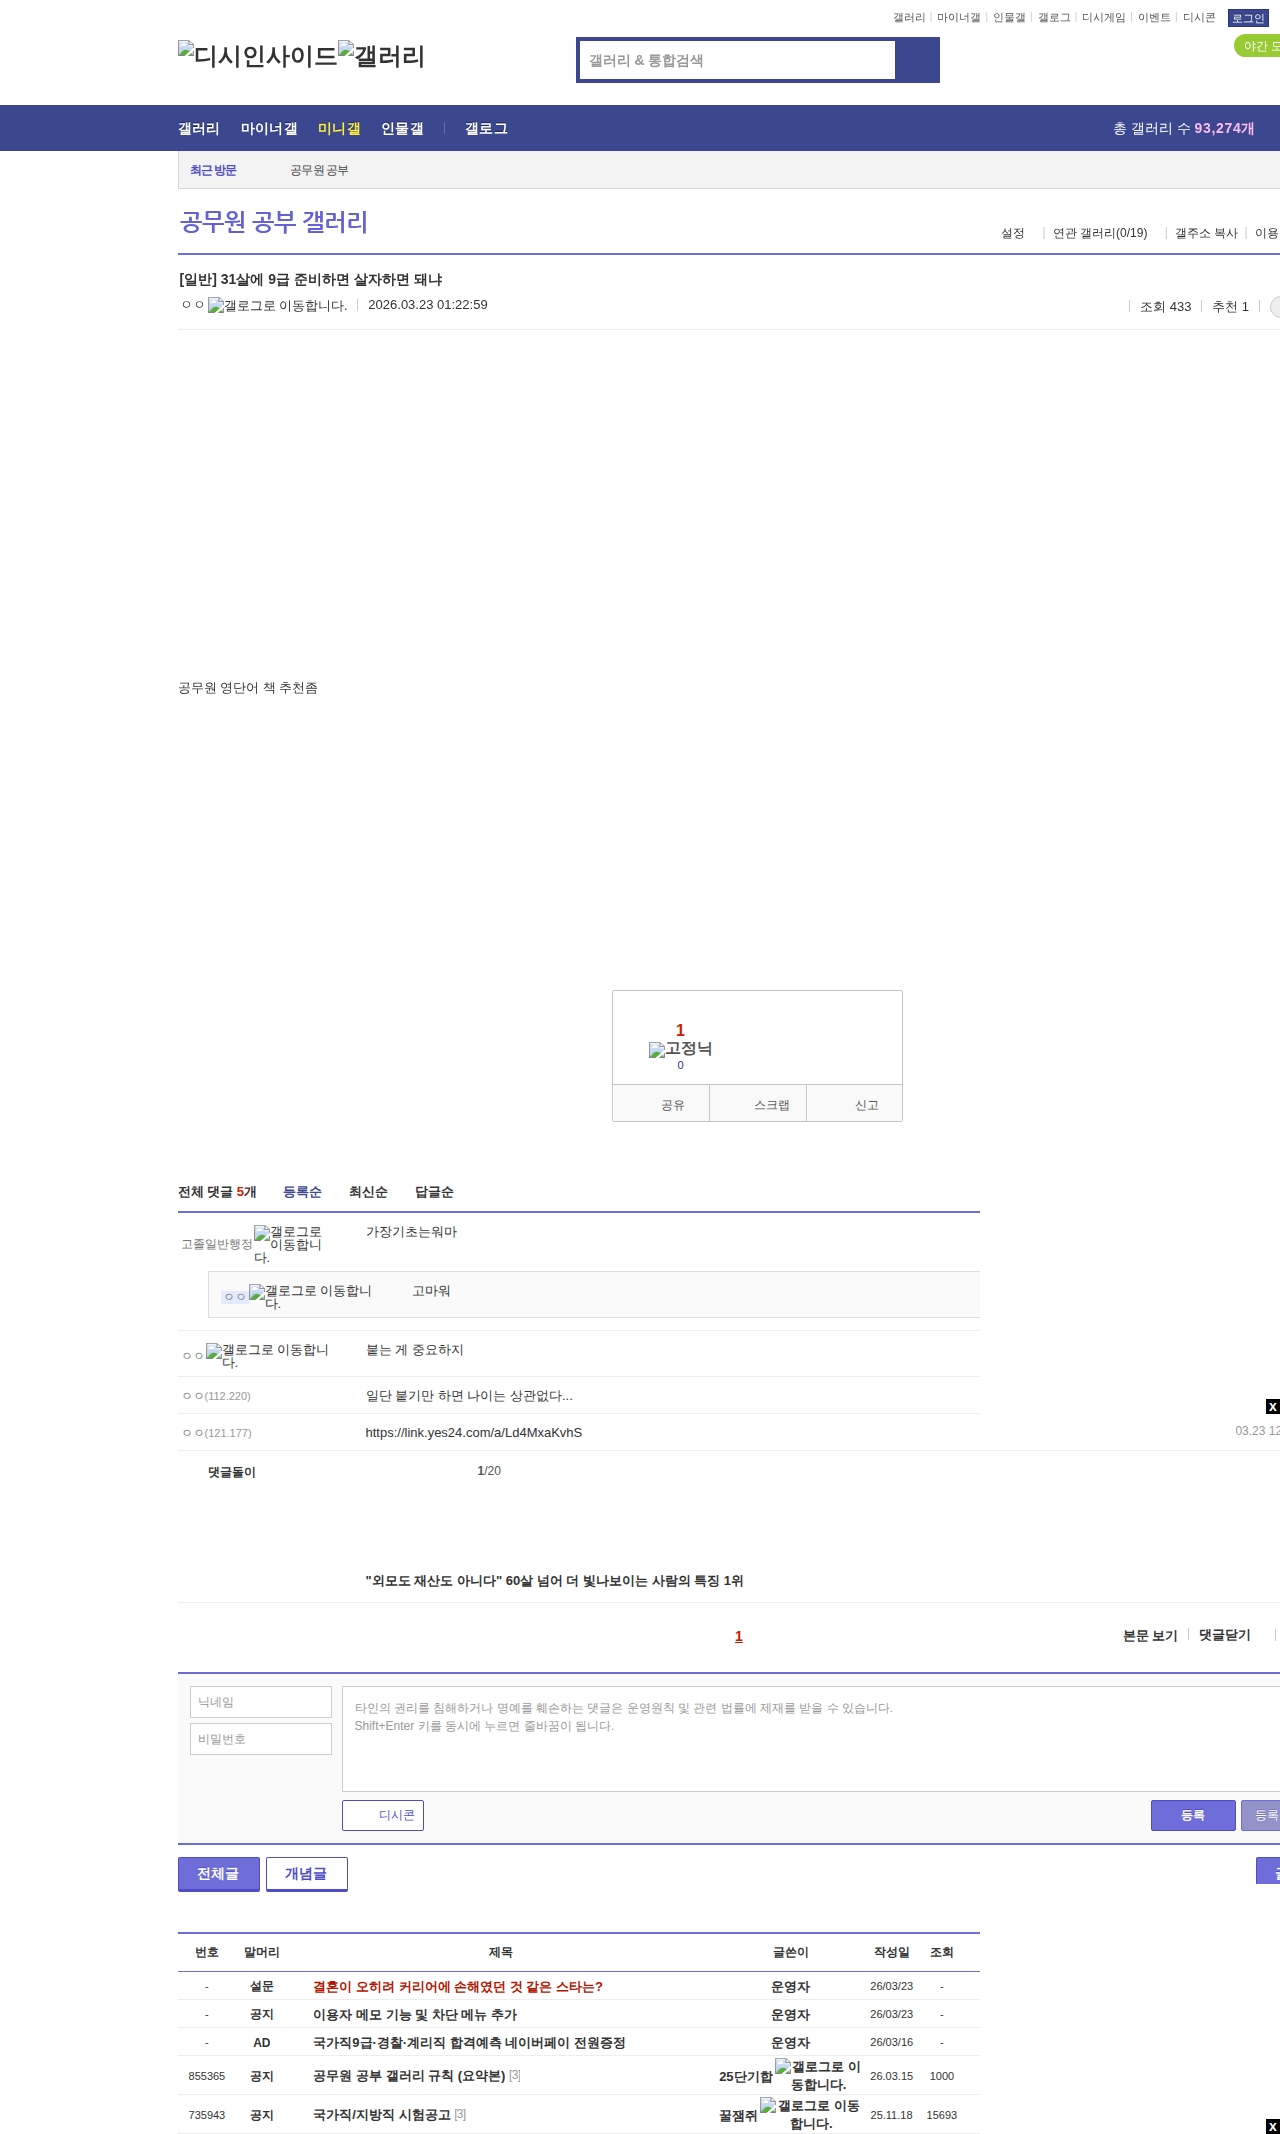Click the 닉네임 input field

(x=261, y=1702)
